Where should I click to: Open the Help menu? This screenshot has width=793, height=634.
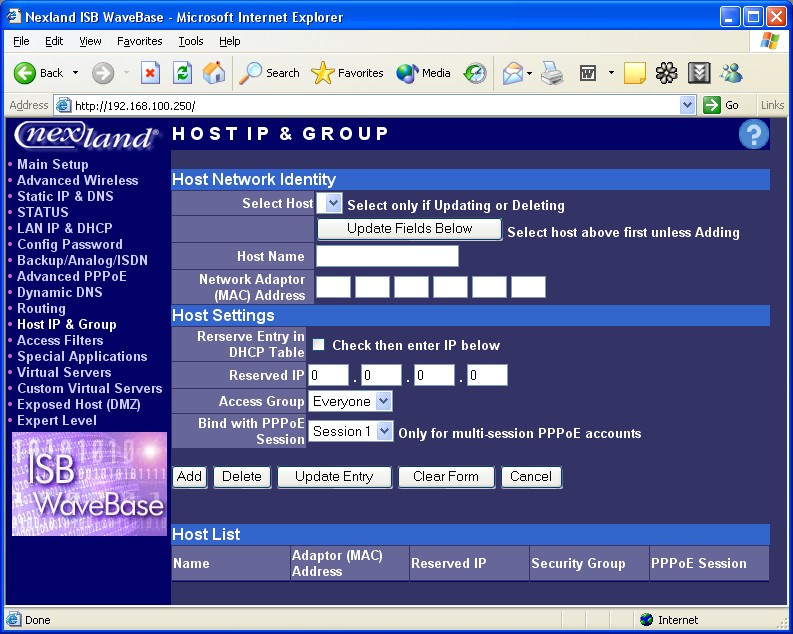[230, 41]
